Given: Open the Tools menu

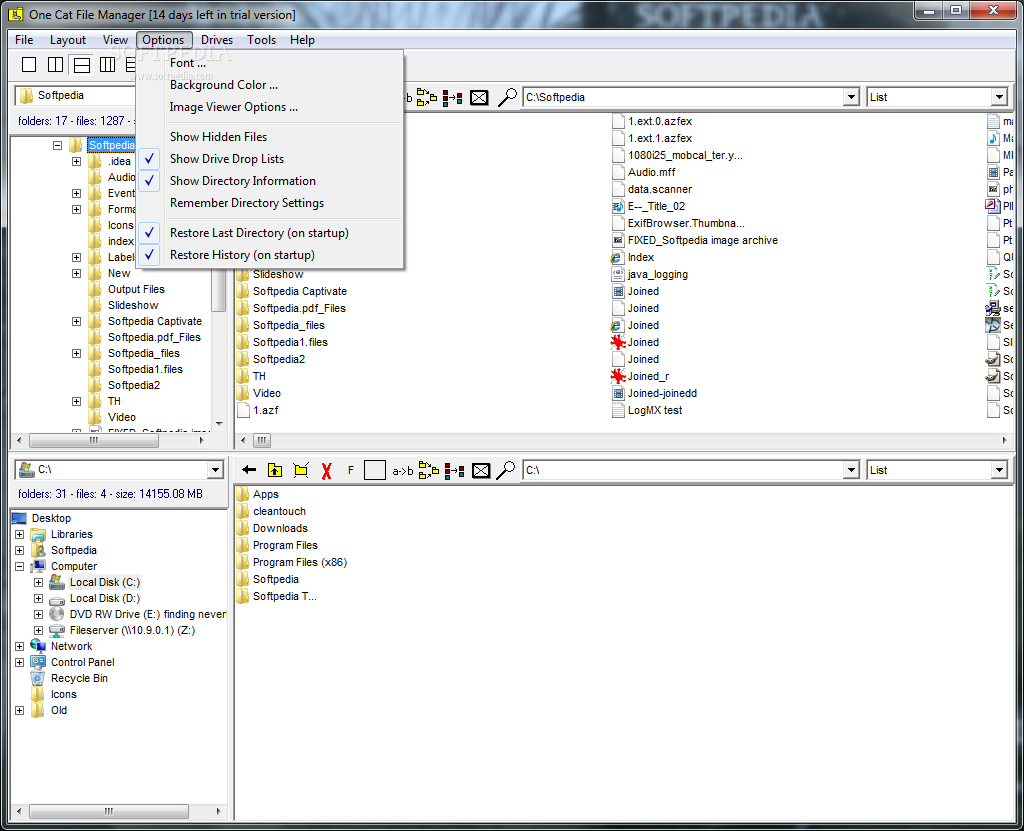Looking at the screenshot, I should [x=261, y=40].
